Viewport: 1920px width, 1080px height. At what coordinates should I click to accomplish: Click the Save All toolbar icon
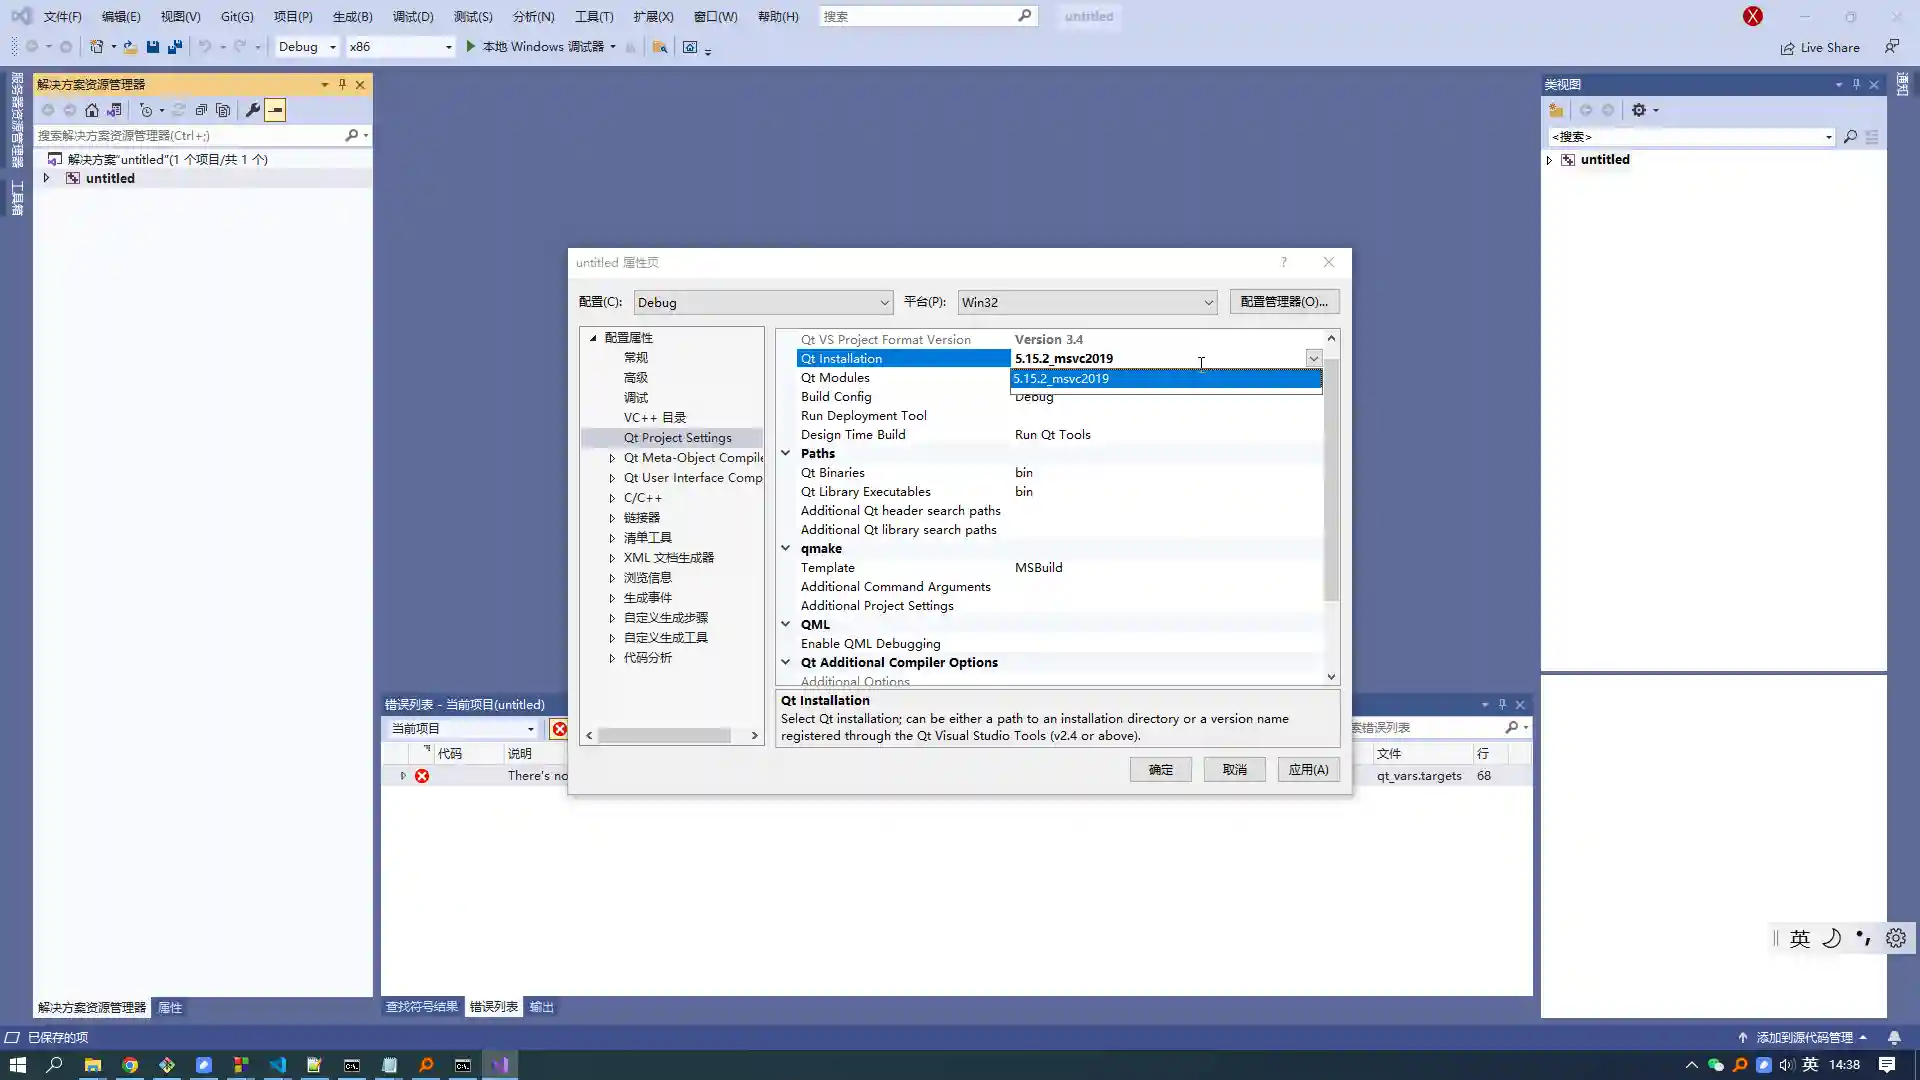(175, 47)
